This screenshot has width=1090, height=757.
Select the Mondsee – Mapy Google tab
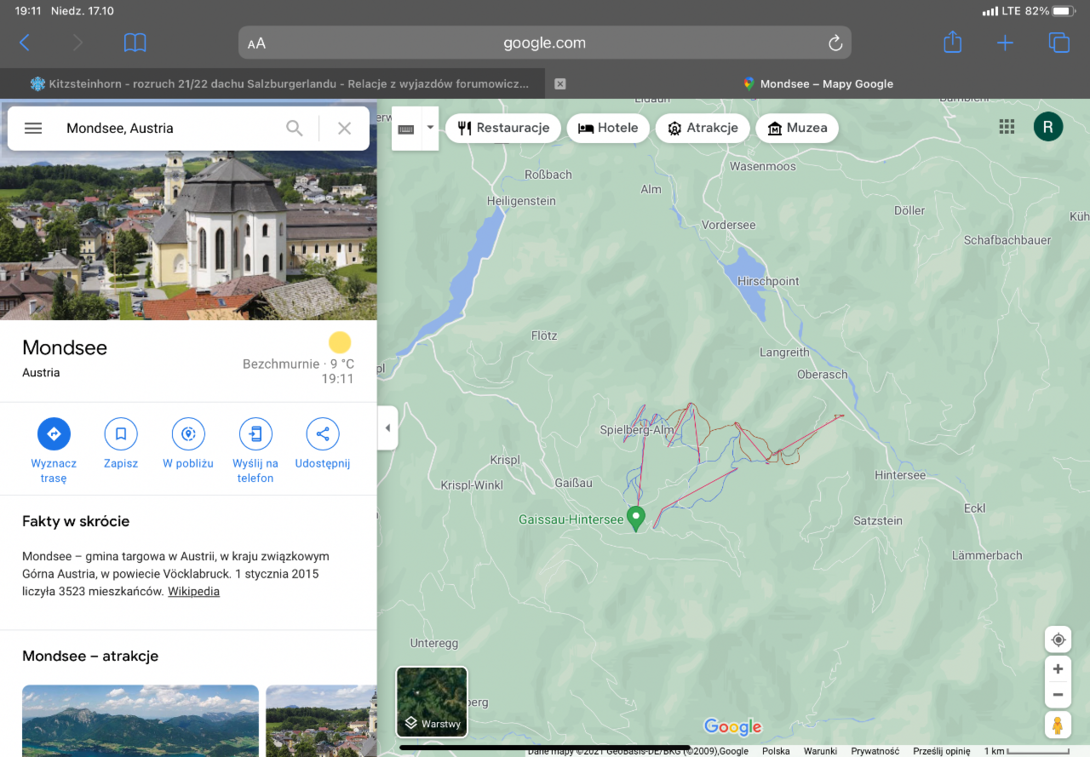818,84
